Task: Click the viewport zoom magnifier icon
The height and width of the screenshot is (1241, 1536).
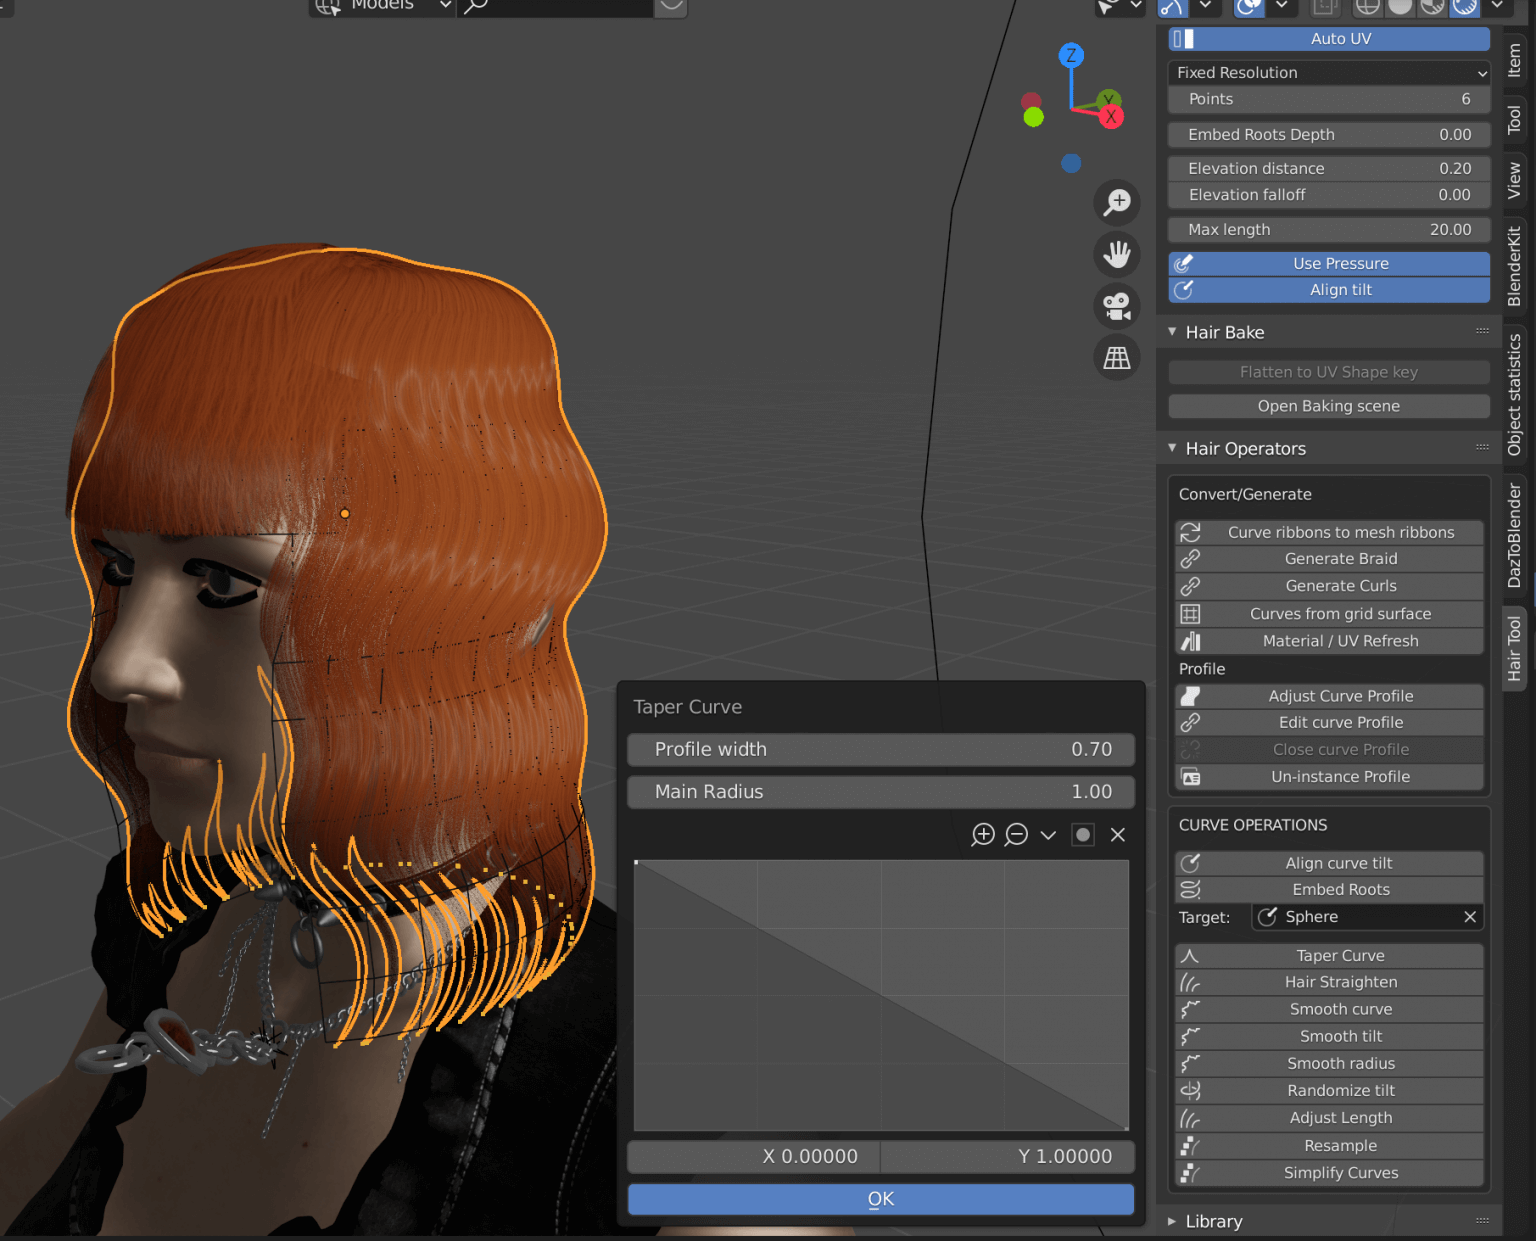Action: (x=1117, y=202)
